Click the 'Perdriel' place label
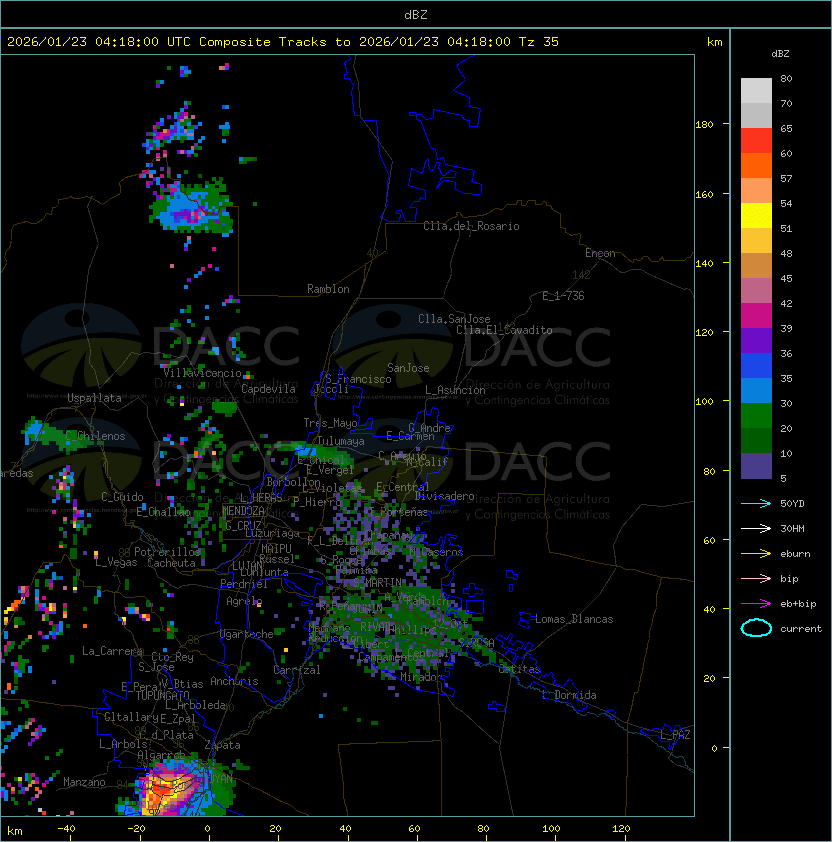Screen dimensions: 832x842 [244, 584]
